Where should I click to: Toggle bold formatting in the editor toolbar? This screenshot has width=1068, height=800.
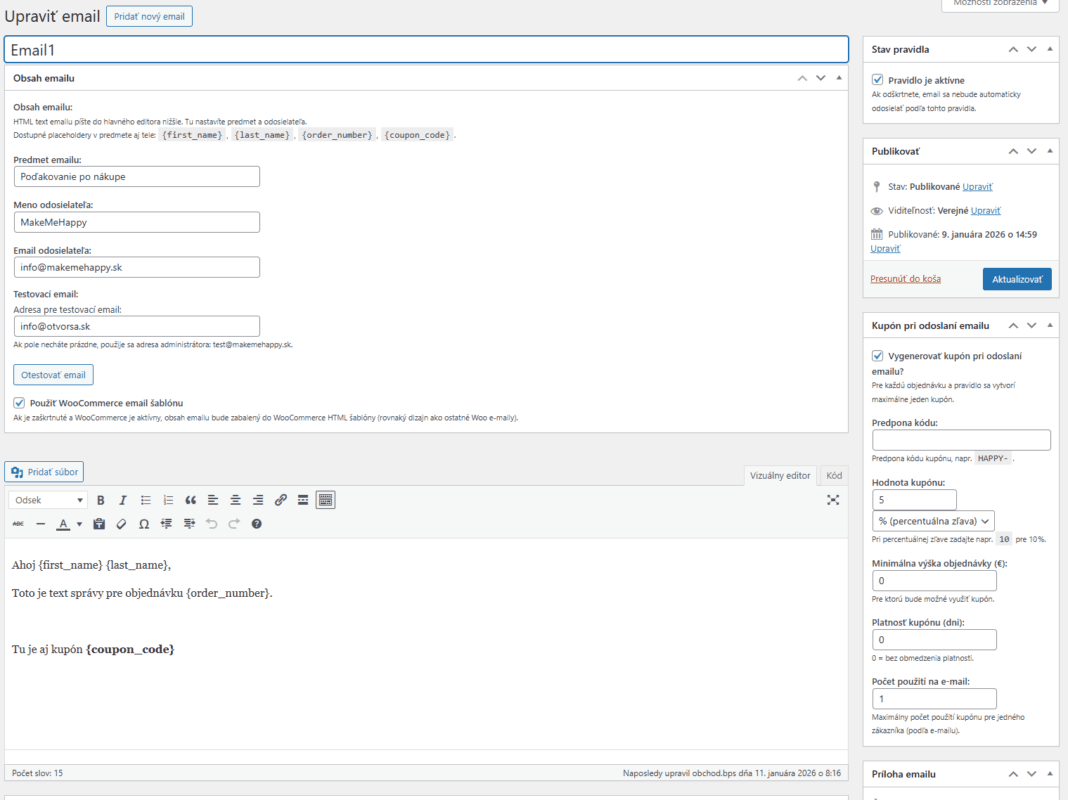(100, 500)
